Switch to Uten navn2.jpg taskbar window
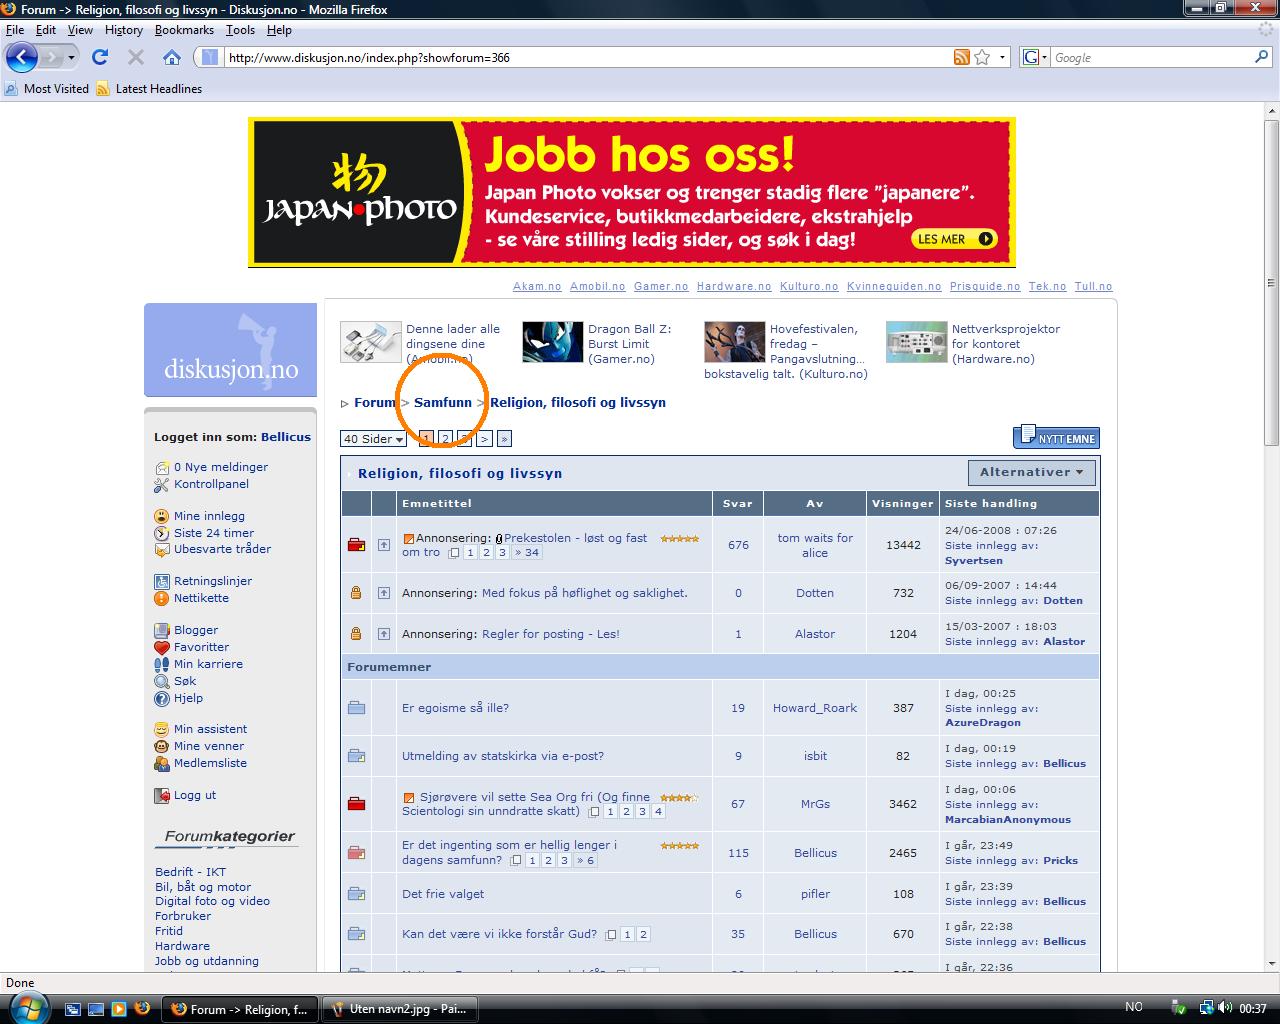This screenshot has width=1280, height=1024. (399, 1009)
